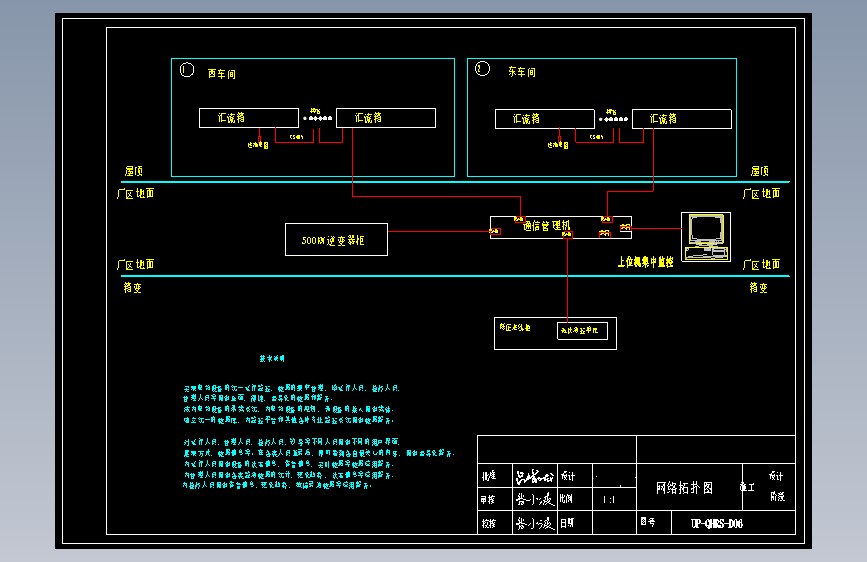Select the first 汇流箱 box in 西车间
Viewport: 867px width, 562px height.
[249, 118]
